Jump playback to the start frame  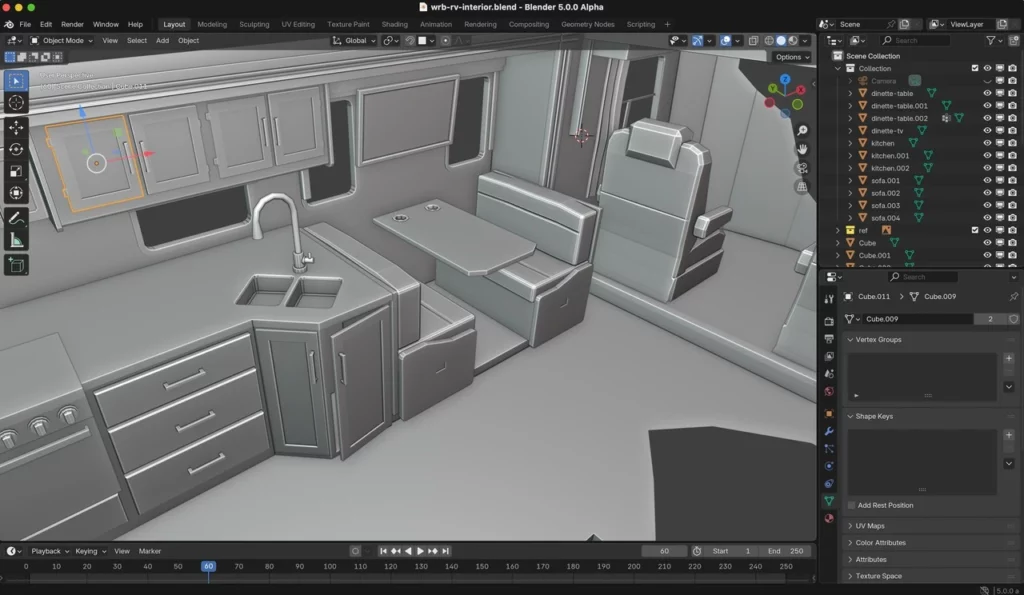[382, 550]
